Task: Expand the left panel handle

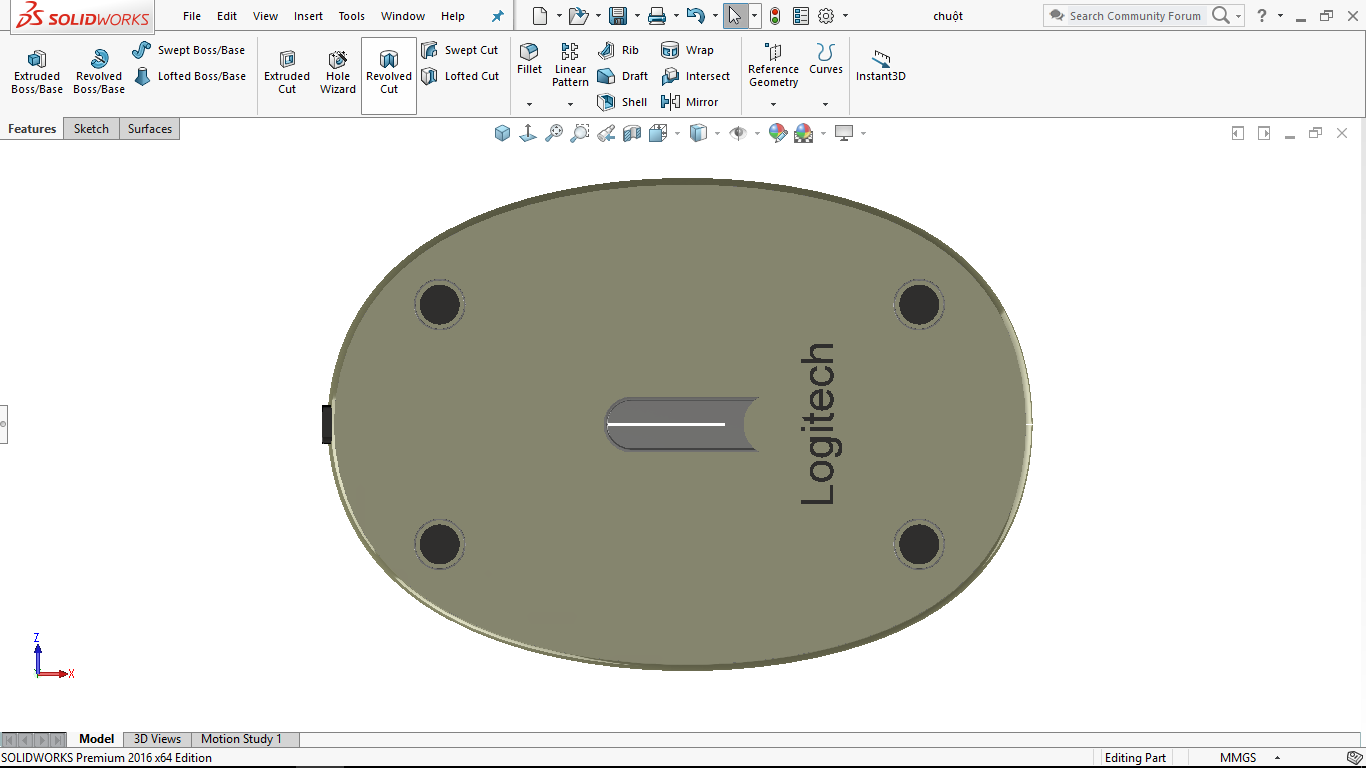Action: point(3,424)
